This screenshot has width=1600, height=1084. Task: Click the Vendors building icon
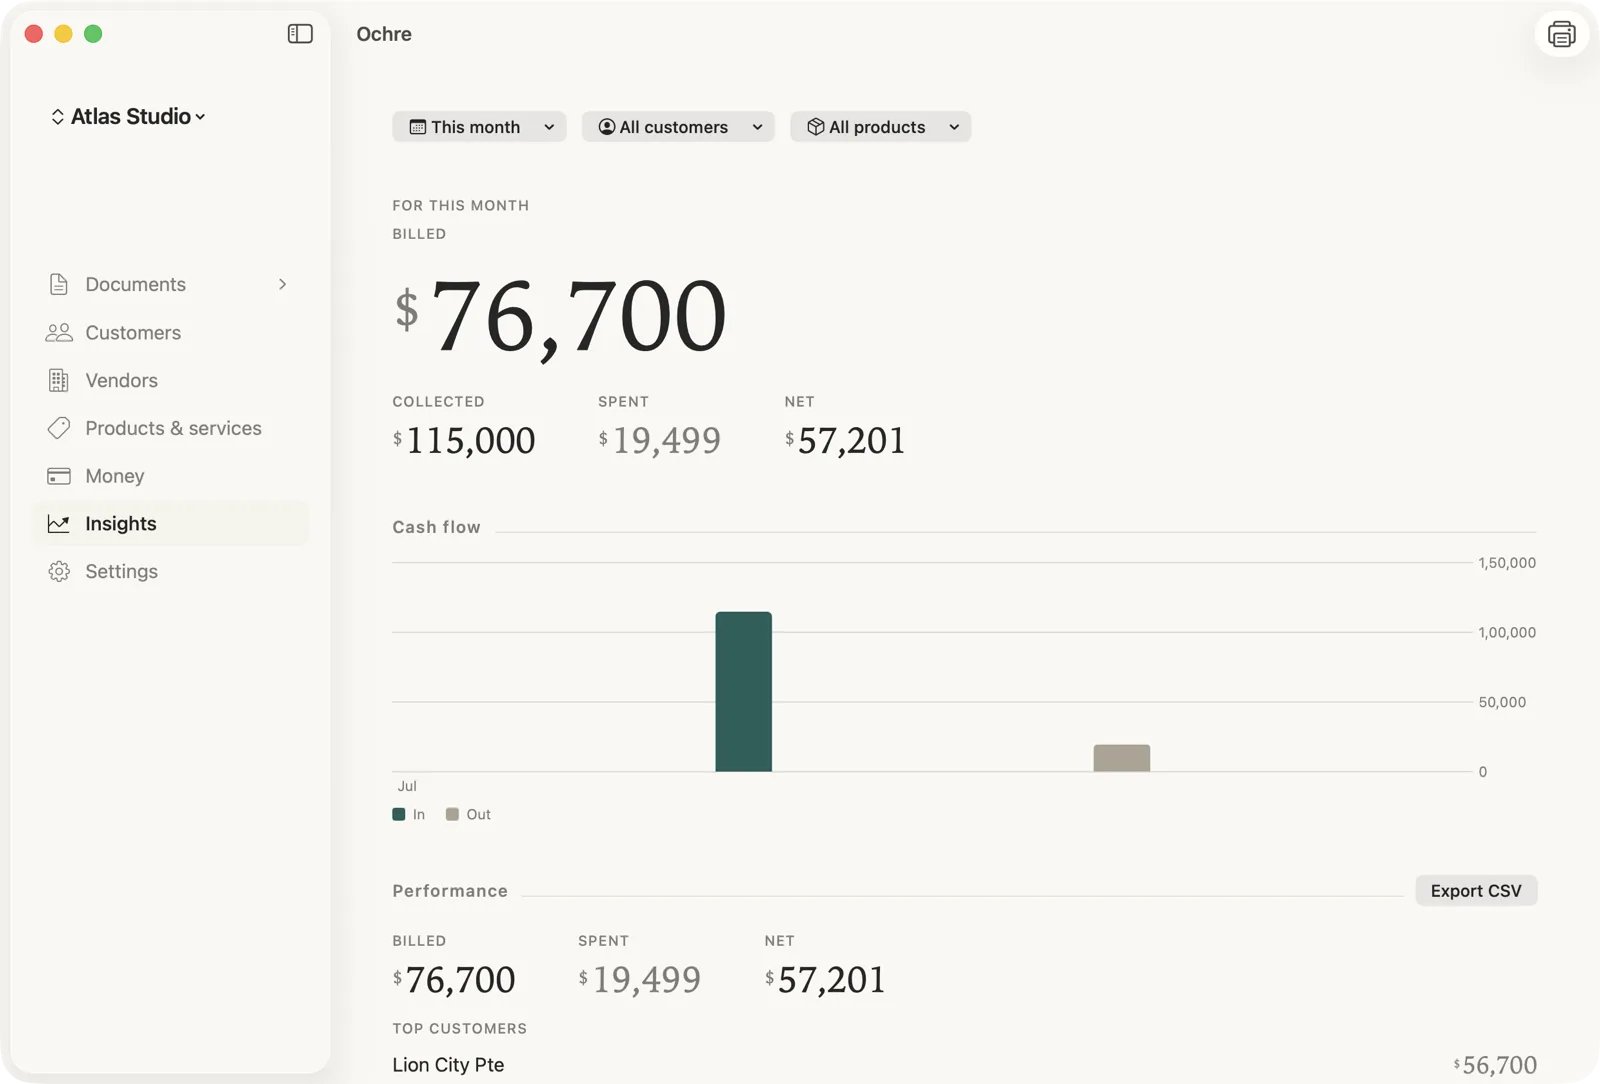pos(59,380)
